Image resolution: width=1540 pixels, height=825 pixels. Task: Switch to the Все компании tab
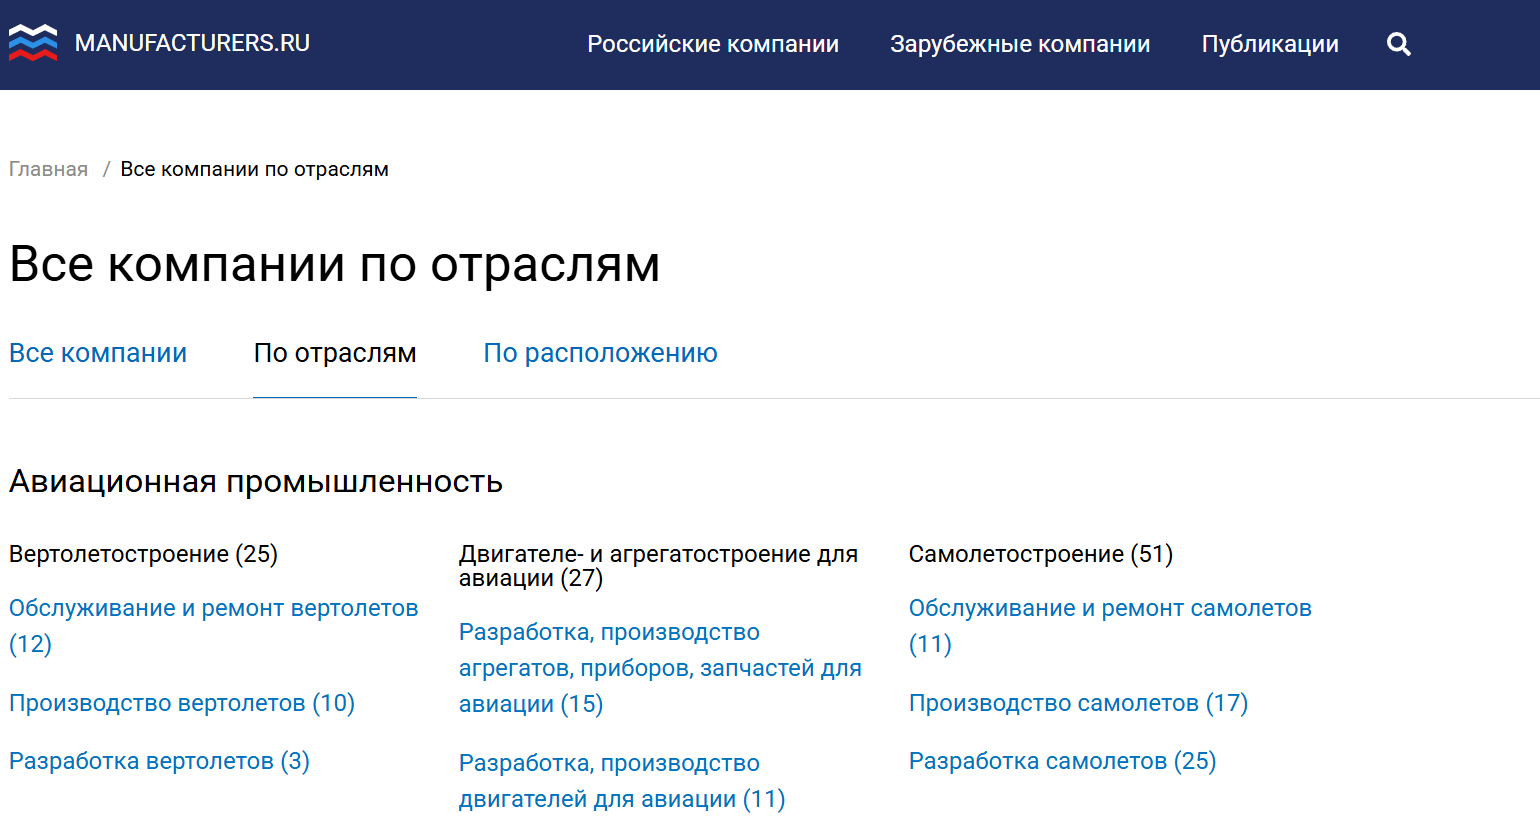pyautogui.click(x=98, y=353)
